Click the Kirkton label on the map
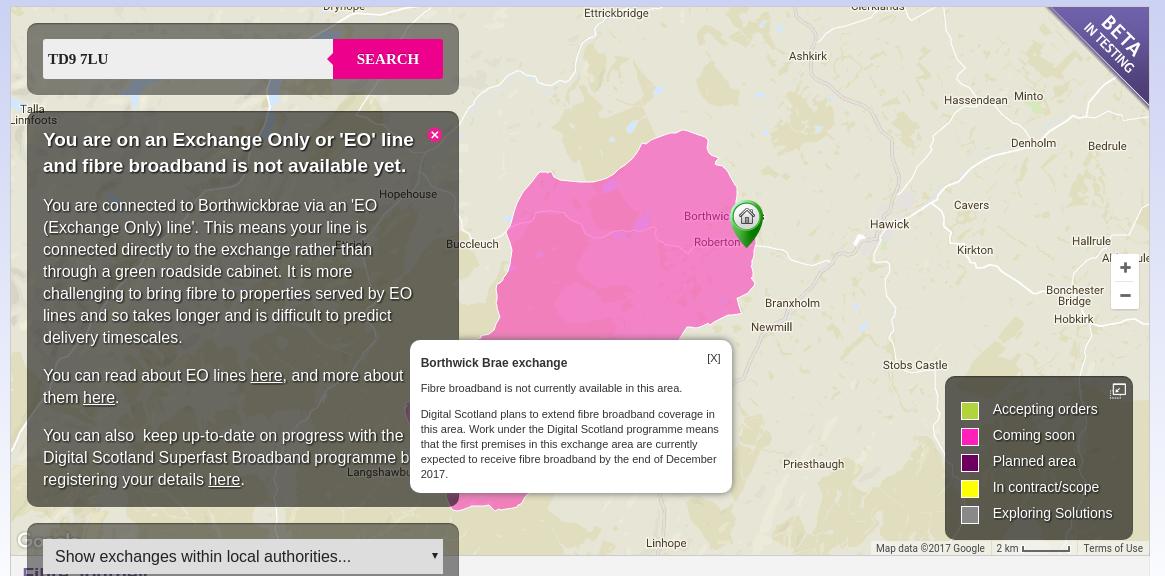Viewport: 1165px width, 576px height. coord(975,250)
